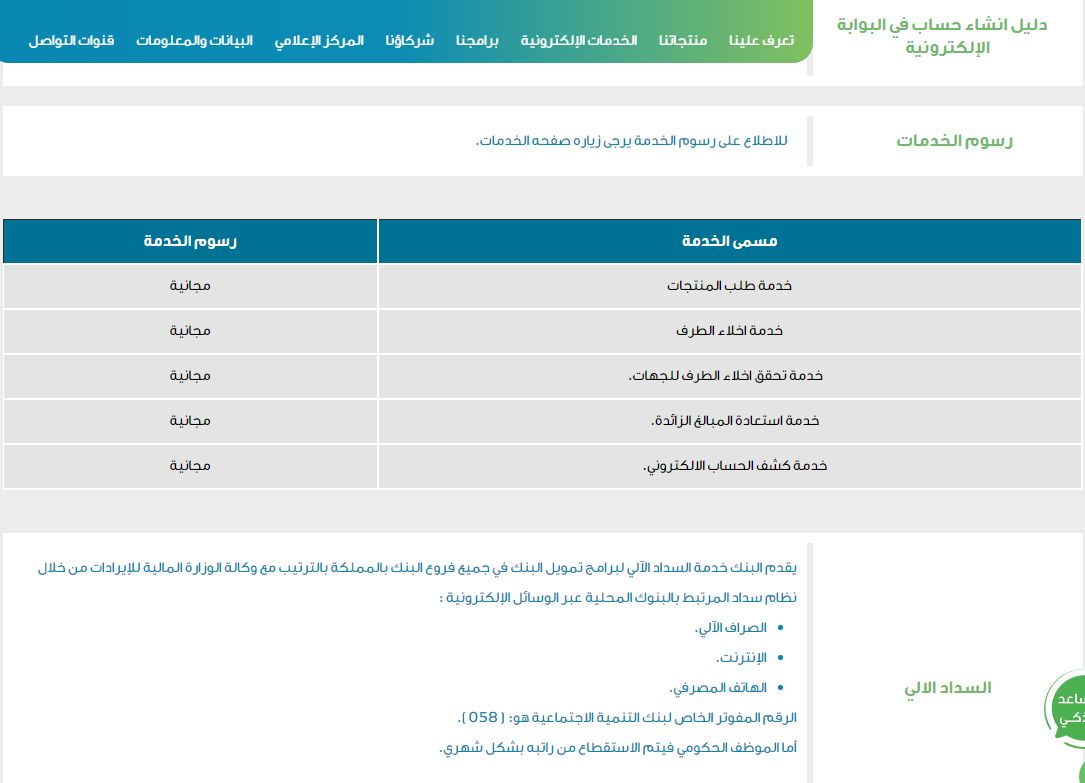Click the 'رسوم الخدمة' table column header

[190, 241]
